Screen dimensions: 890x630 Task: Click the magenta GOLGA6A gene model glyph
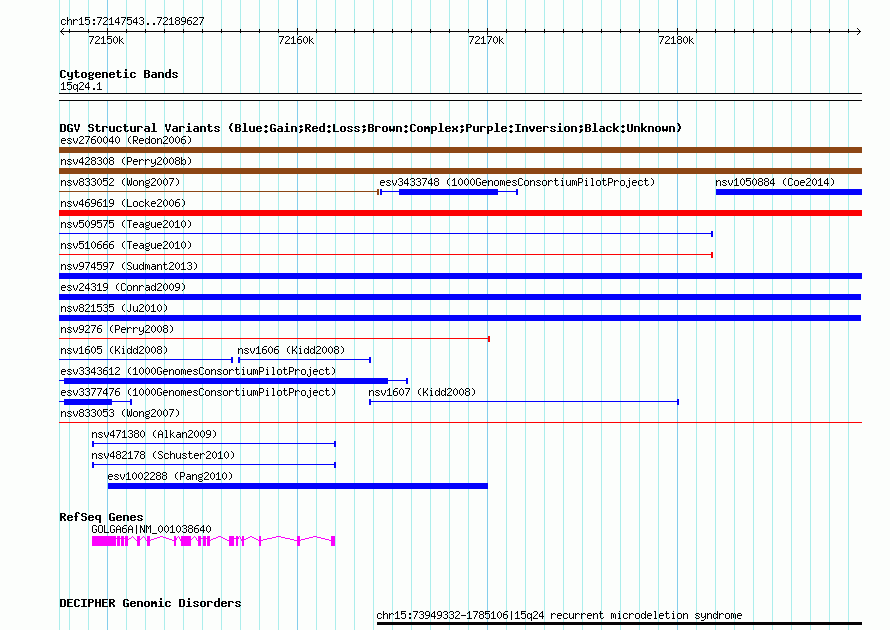(x=213, y=541)
